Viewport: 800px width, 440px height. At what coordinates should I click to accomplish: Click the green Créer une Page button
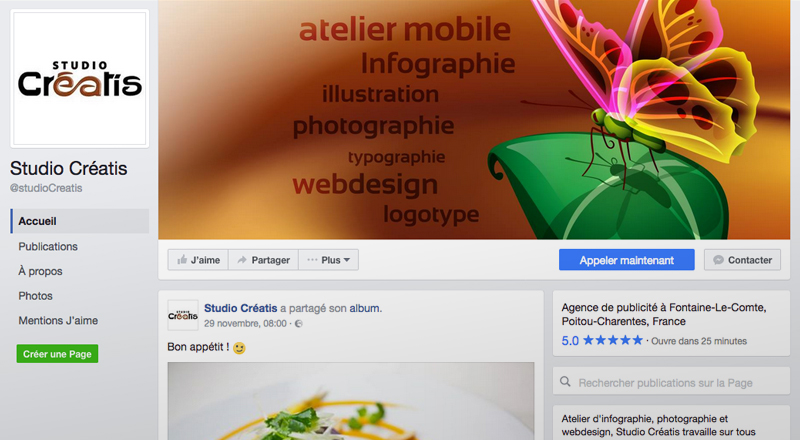click(57, 354)
